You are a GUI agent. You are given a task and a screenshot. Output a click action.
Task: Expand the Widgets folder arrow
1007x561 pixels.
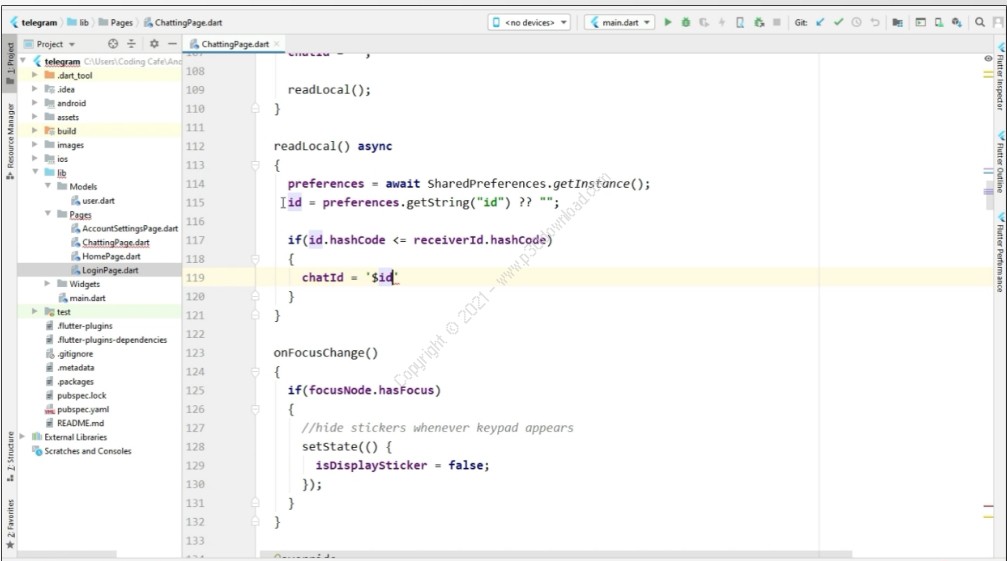pyautogui.click(x=48, y=284)
